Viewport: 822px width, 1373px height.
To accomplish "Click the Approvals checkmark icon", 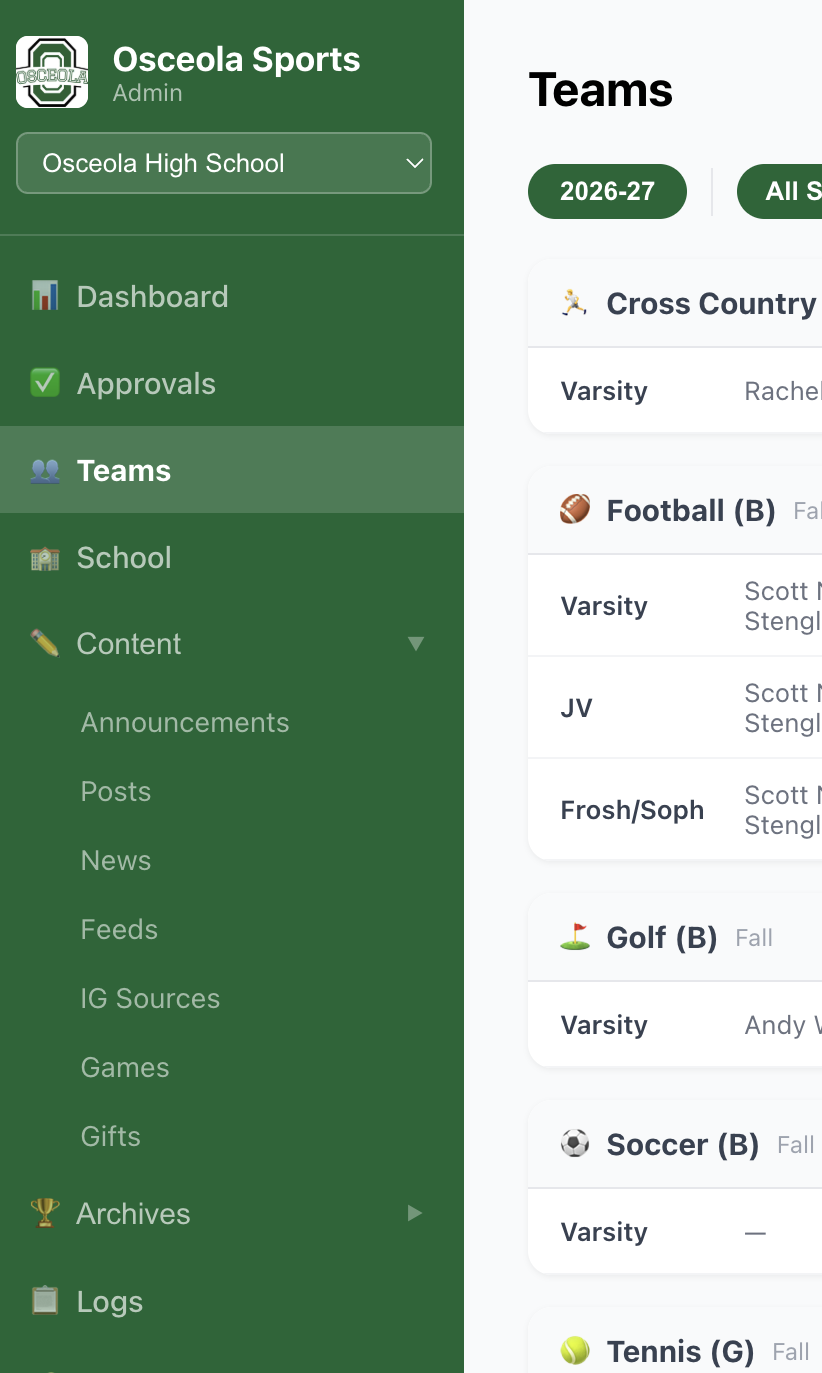I will click(45, 383).
